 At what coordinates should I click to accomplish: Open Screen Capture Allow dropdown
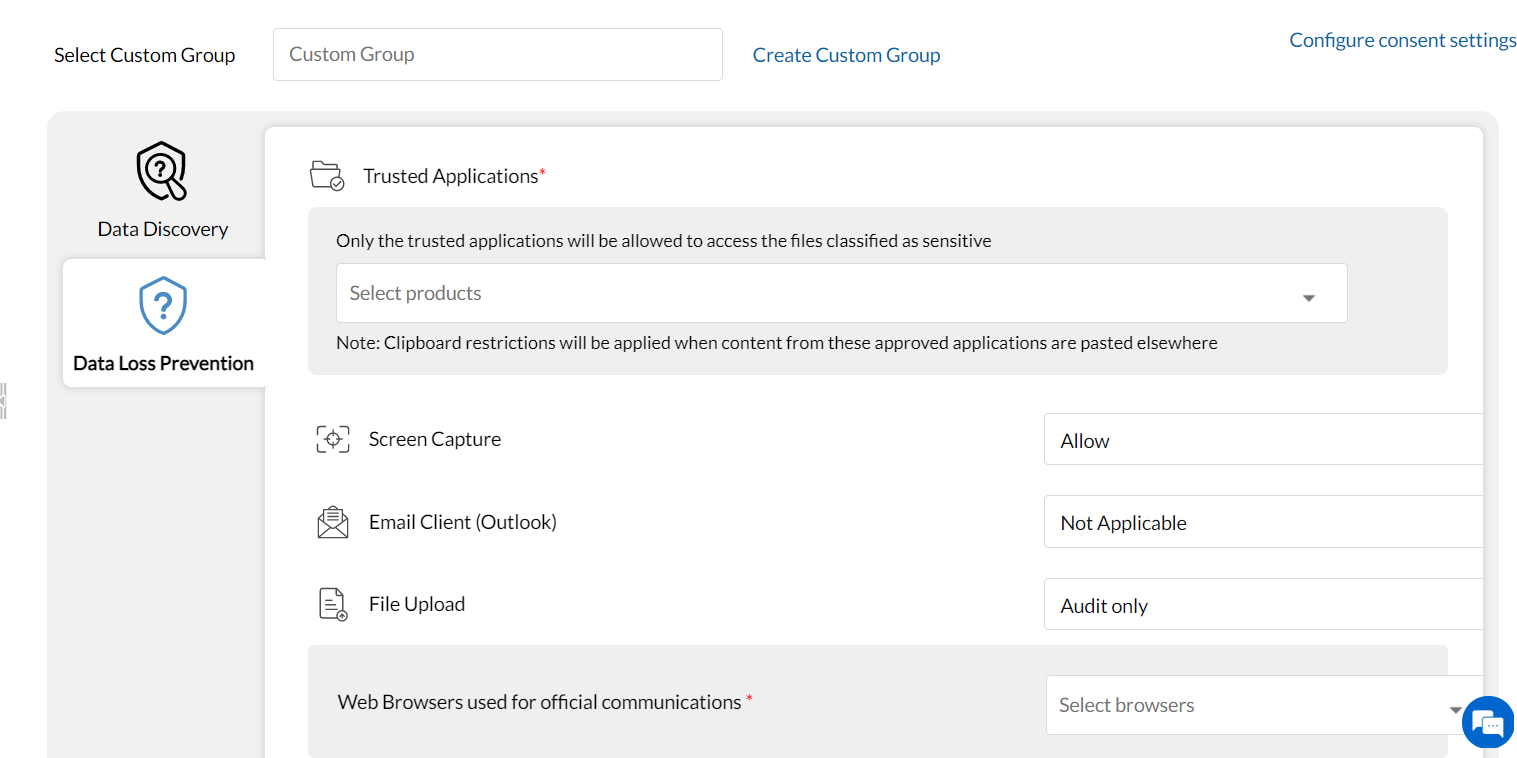pyautogui.click(x=1262, y=440)
